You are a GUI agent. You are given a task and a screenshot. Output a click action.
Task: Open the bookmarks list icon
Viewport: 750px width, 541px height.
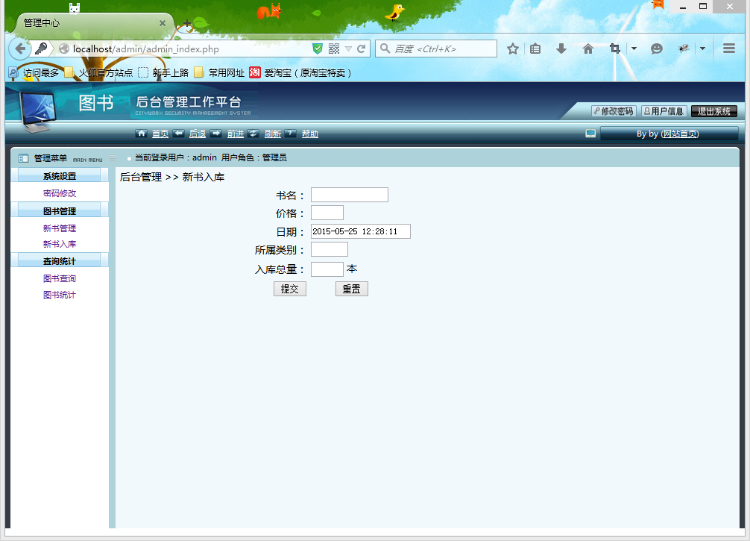(535, 48)
